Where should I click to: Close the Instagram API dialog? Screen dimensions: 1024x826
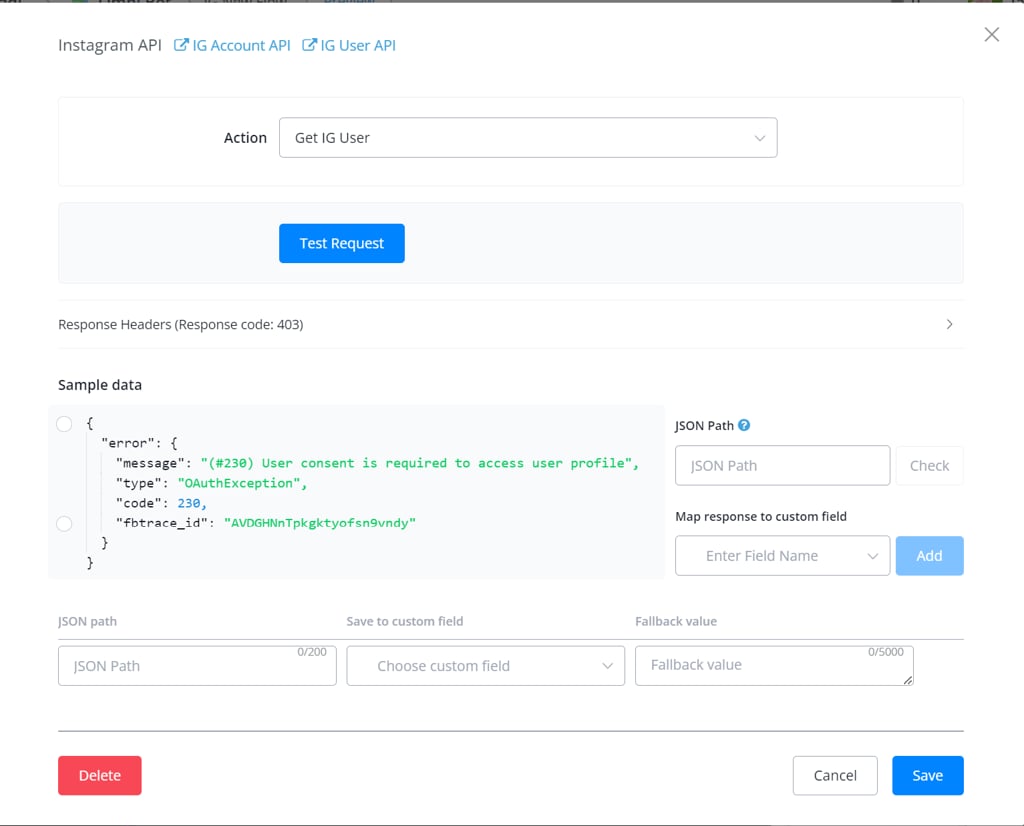pyautogui.click(x=991, y=35)
